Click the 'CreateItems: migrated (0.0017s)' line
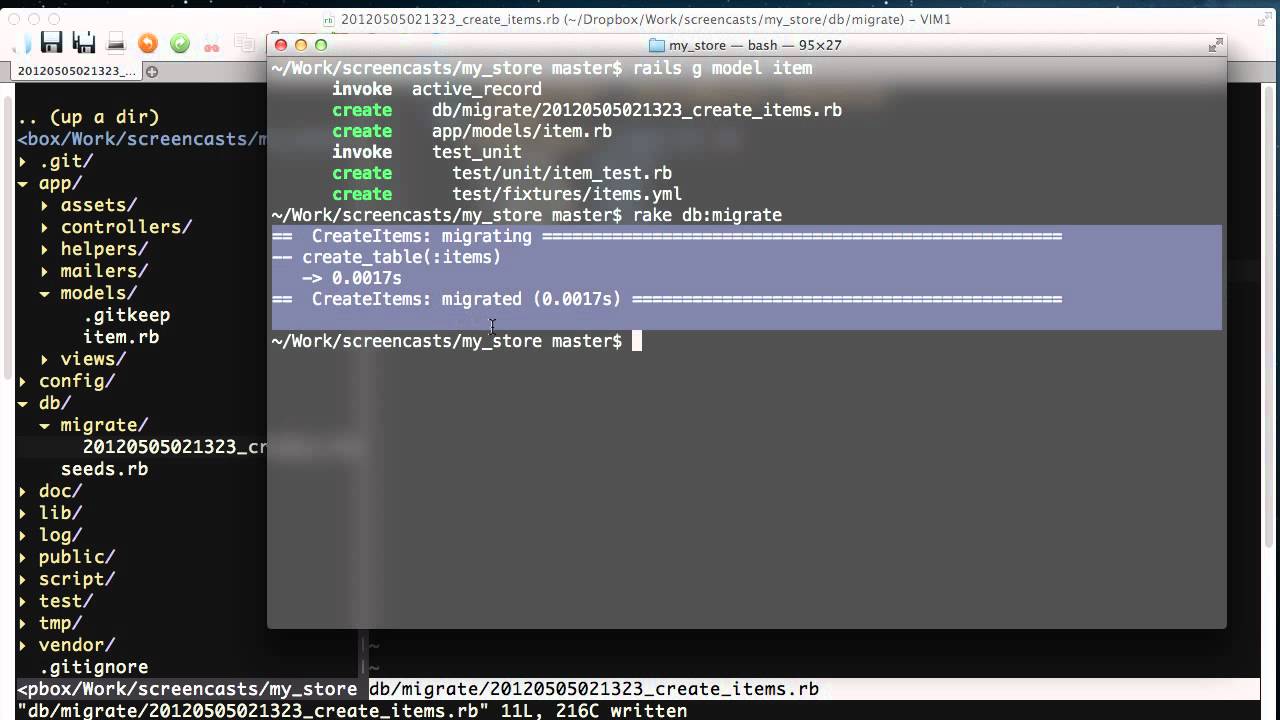This screenshot has width=1280, height=720. [667, 299]
